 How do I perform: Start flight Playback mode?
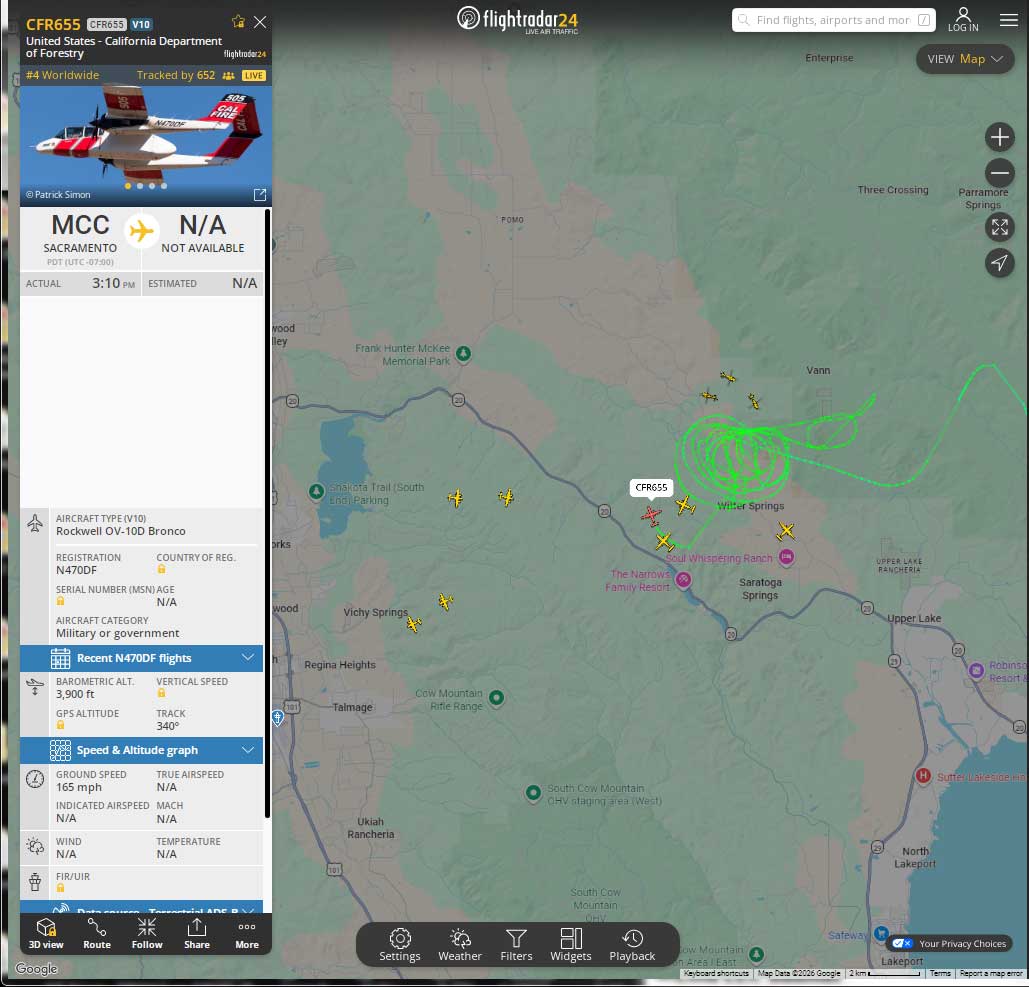(632, 946)
